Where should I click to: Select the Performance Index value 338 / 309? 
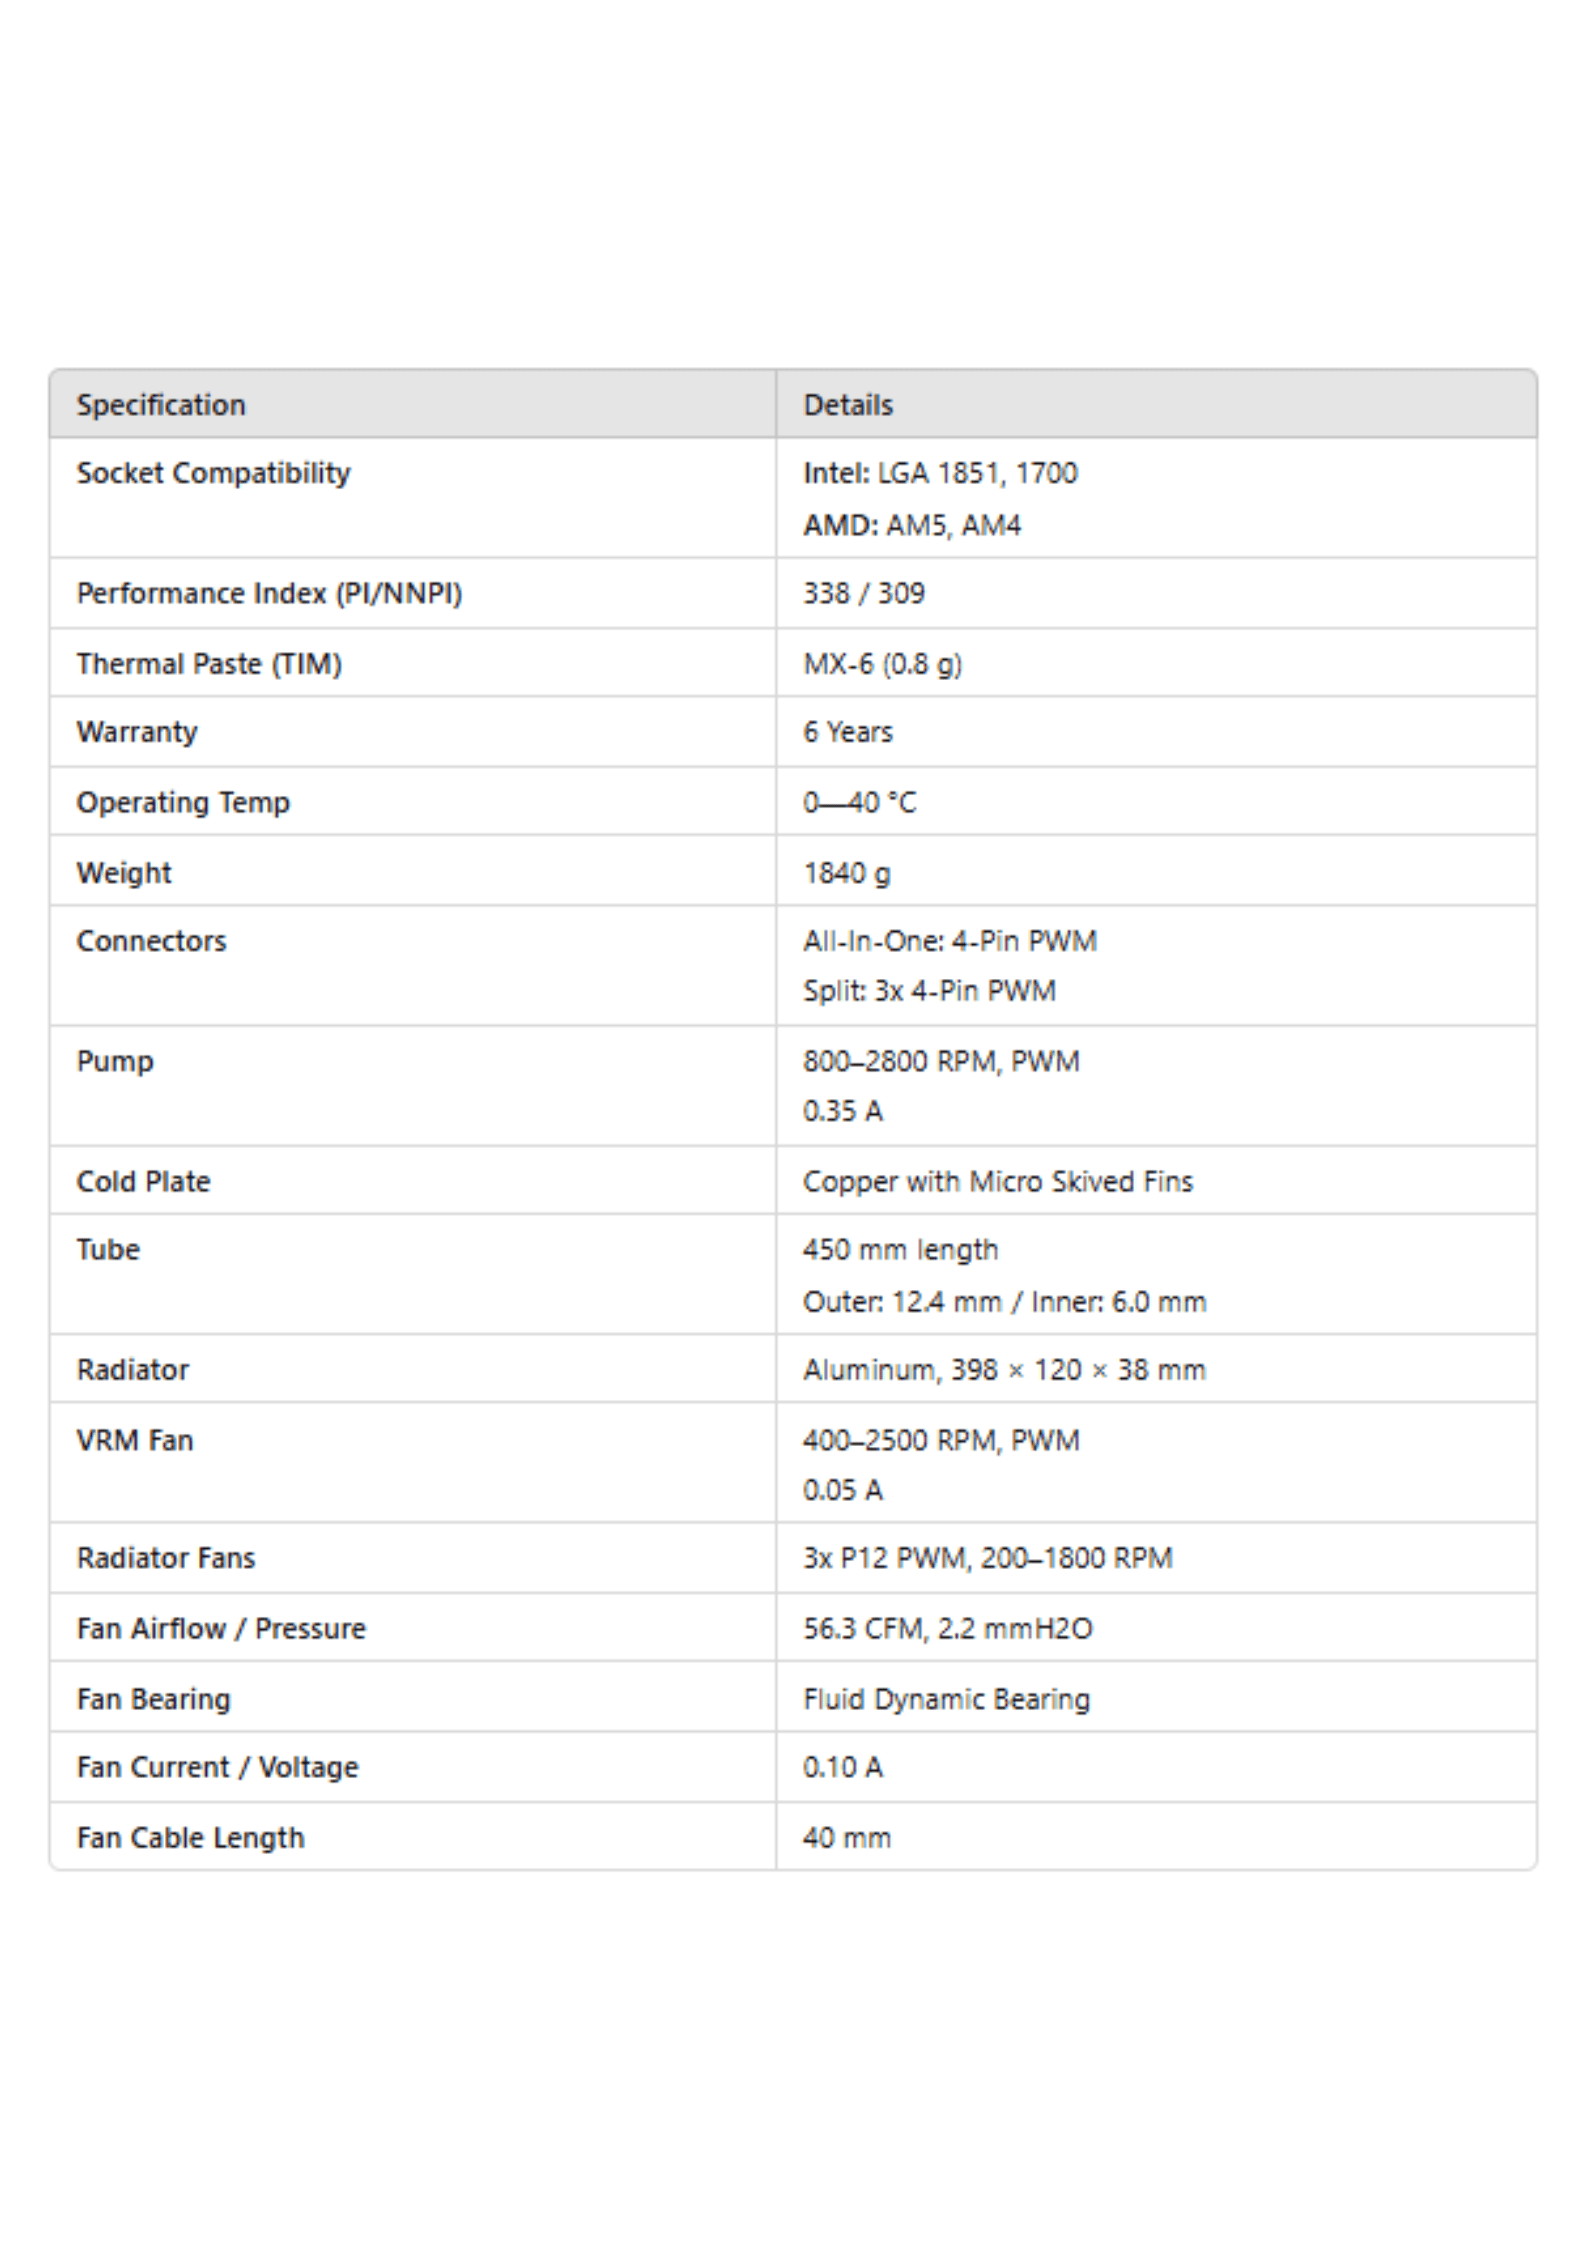point(864,593)
